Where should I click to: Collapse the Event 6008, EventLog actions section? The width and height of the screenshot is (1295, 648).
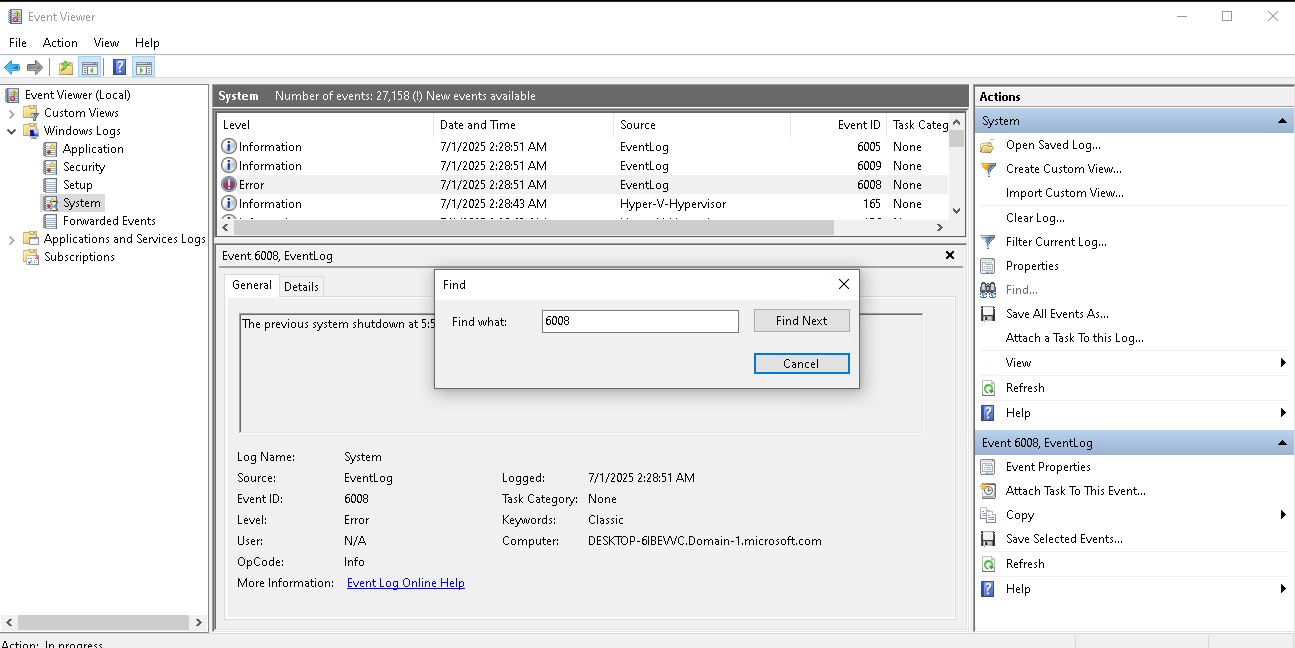pos(1282,443)
